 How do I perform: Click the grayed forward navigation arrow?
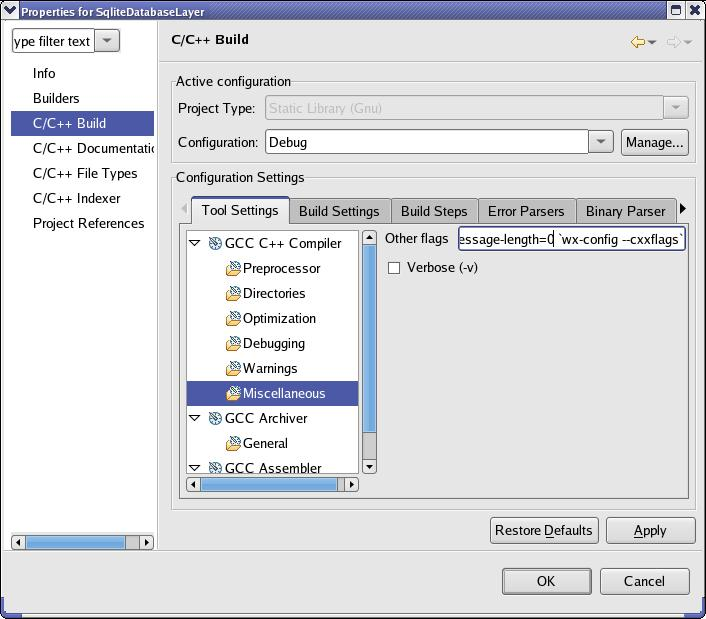tap(673, 42)
